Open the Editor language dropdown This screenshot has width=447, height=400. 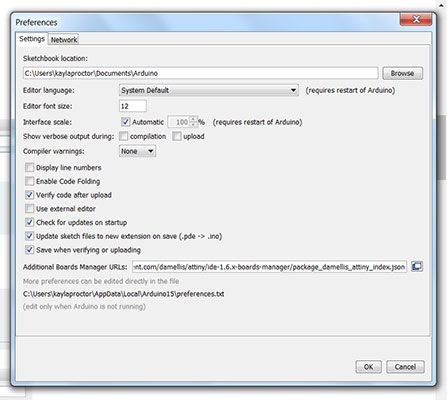209,90
